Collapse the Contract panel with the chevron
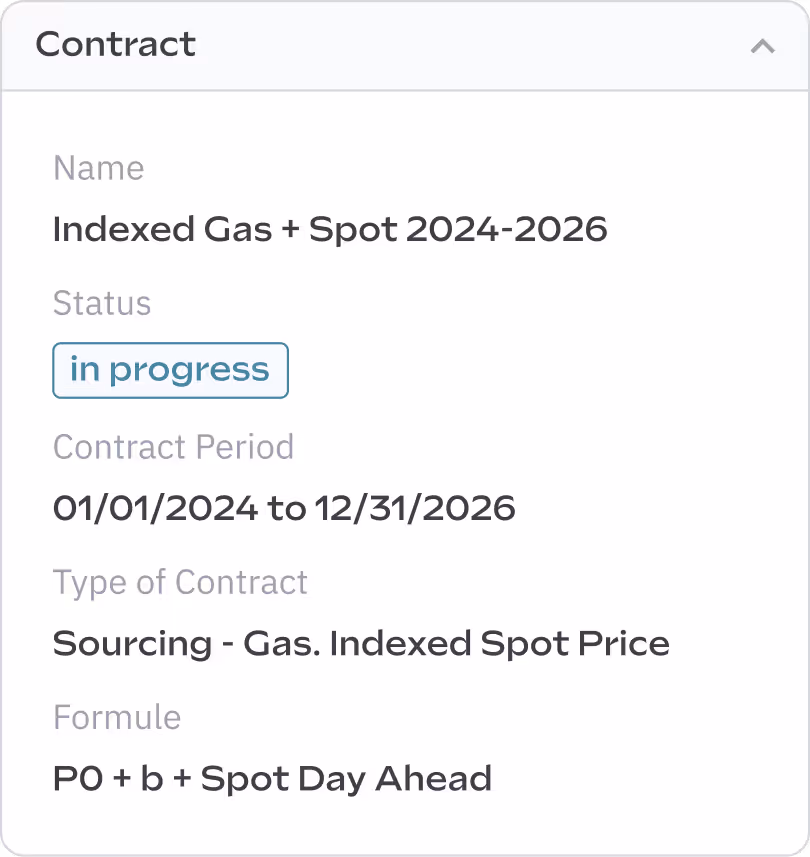 pos(762,46)
